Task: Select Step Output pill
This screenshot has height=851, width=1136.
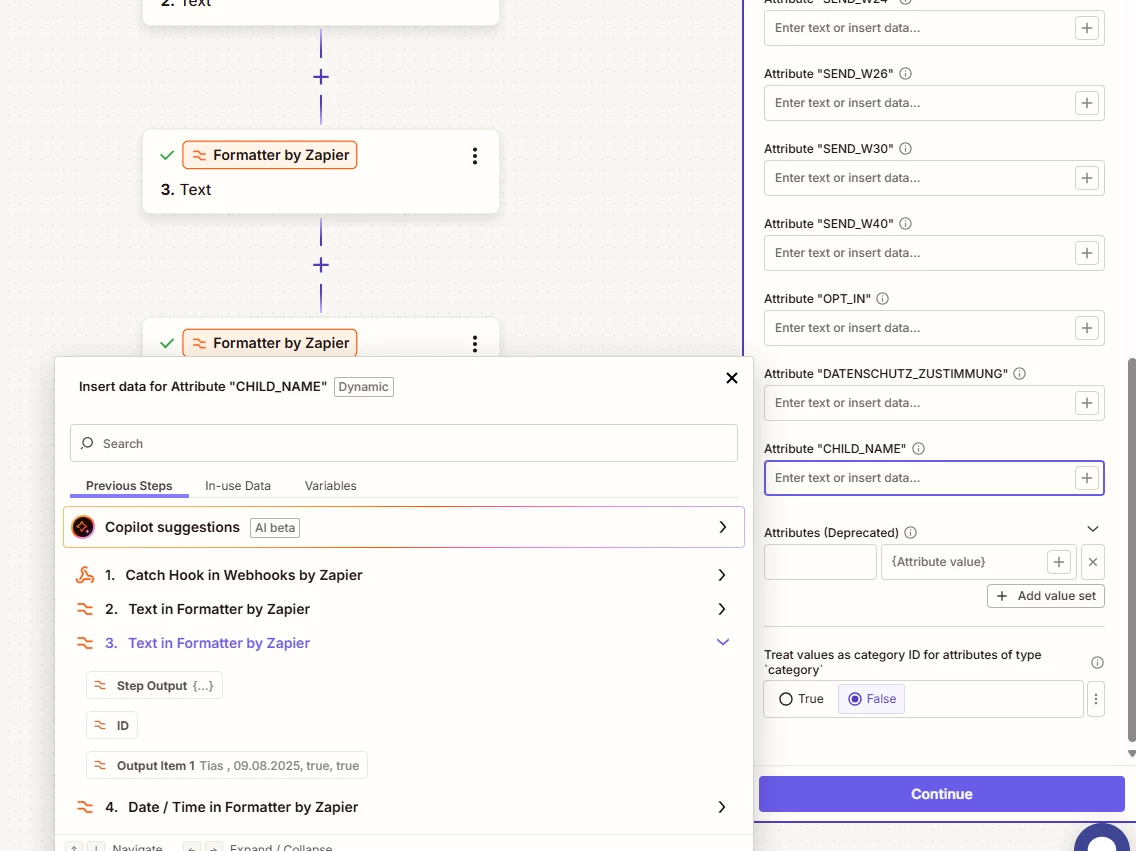Action: tap(154, 686)
